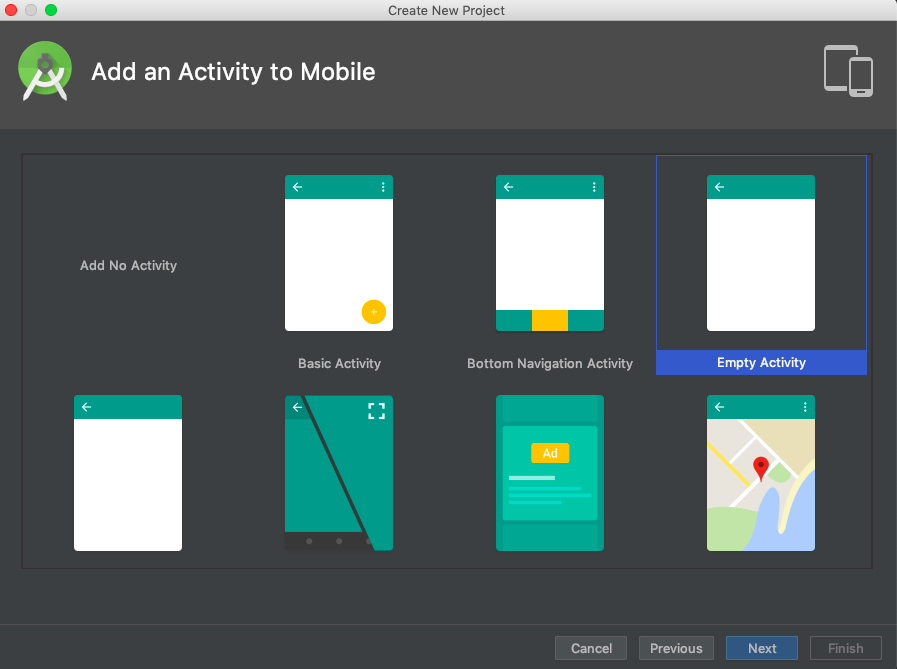Click the phone and tablet device icon
The width and height of the screenshot is (897, 669).
tap(848, 71)
